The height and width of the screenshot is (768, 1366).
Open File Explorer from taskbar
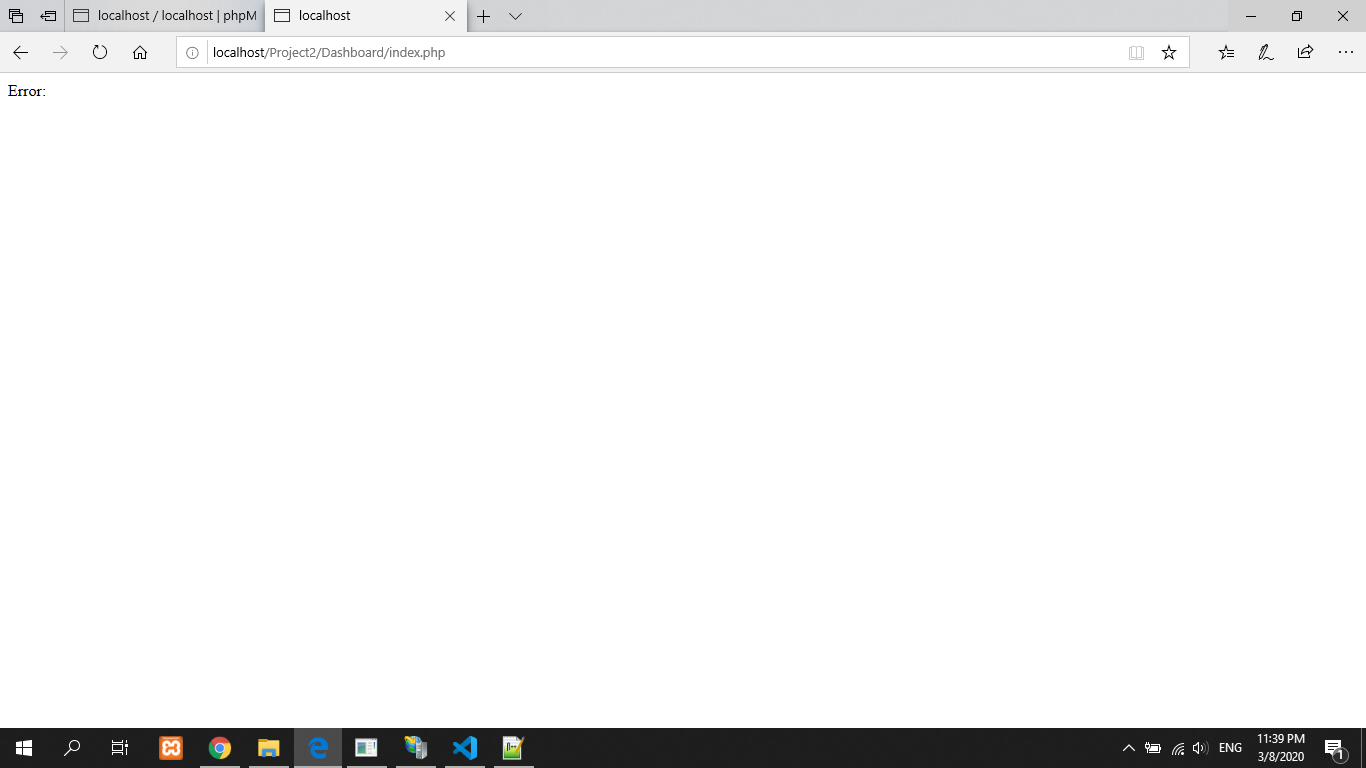click(x=269, y=748)
